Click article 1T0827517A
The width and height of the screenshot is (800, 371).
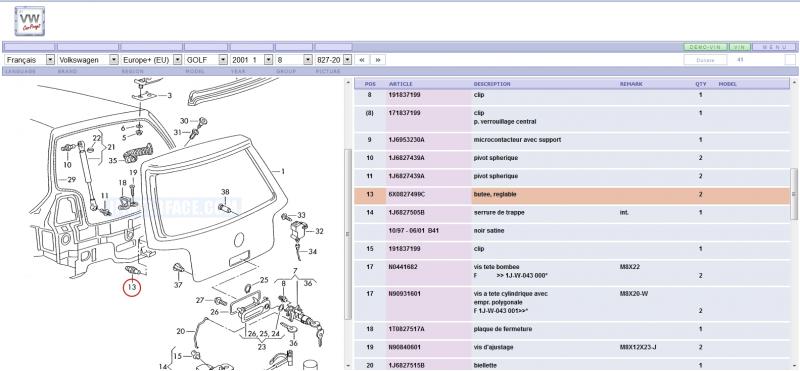pos(407,329)
